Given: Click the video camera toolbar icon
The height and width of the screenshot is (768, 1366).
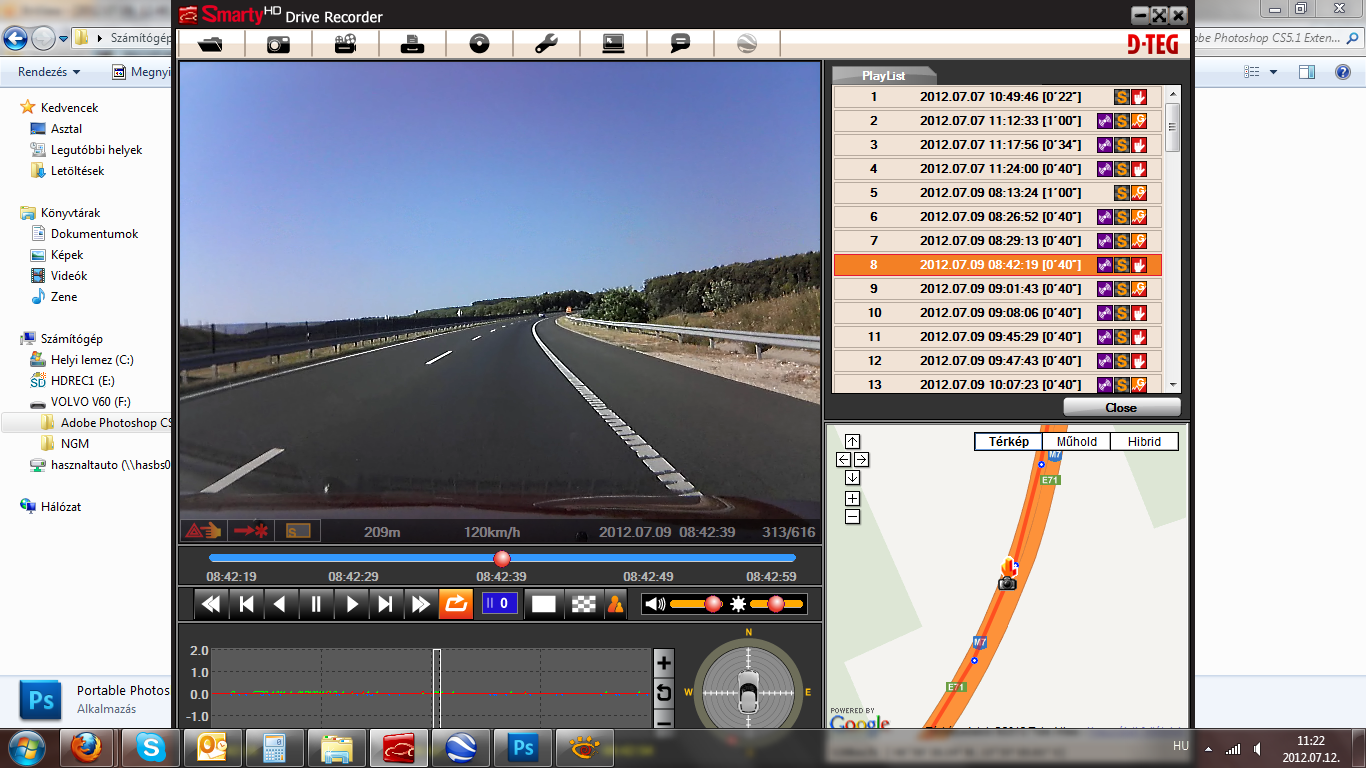Looking at the screenshot, I should [345, 44].
